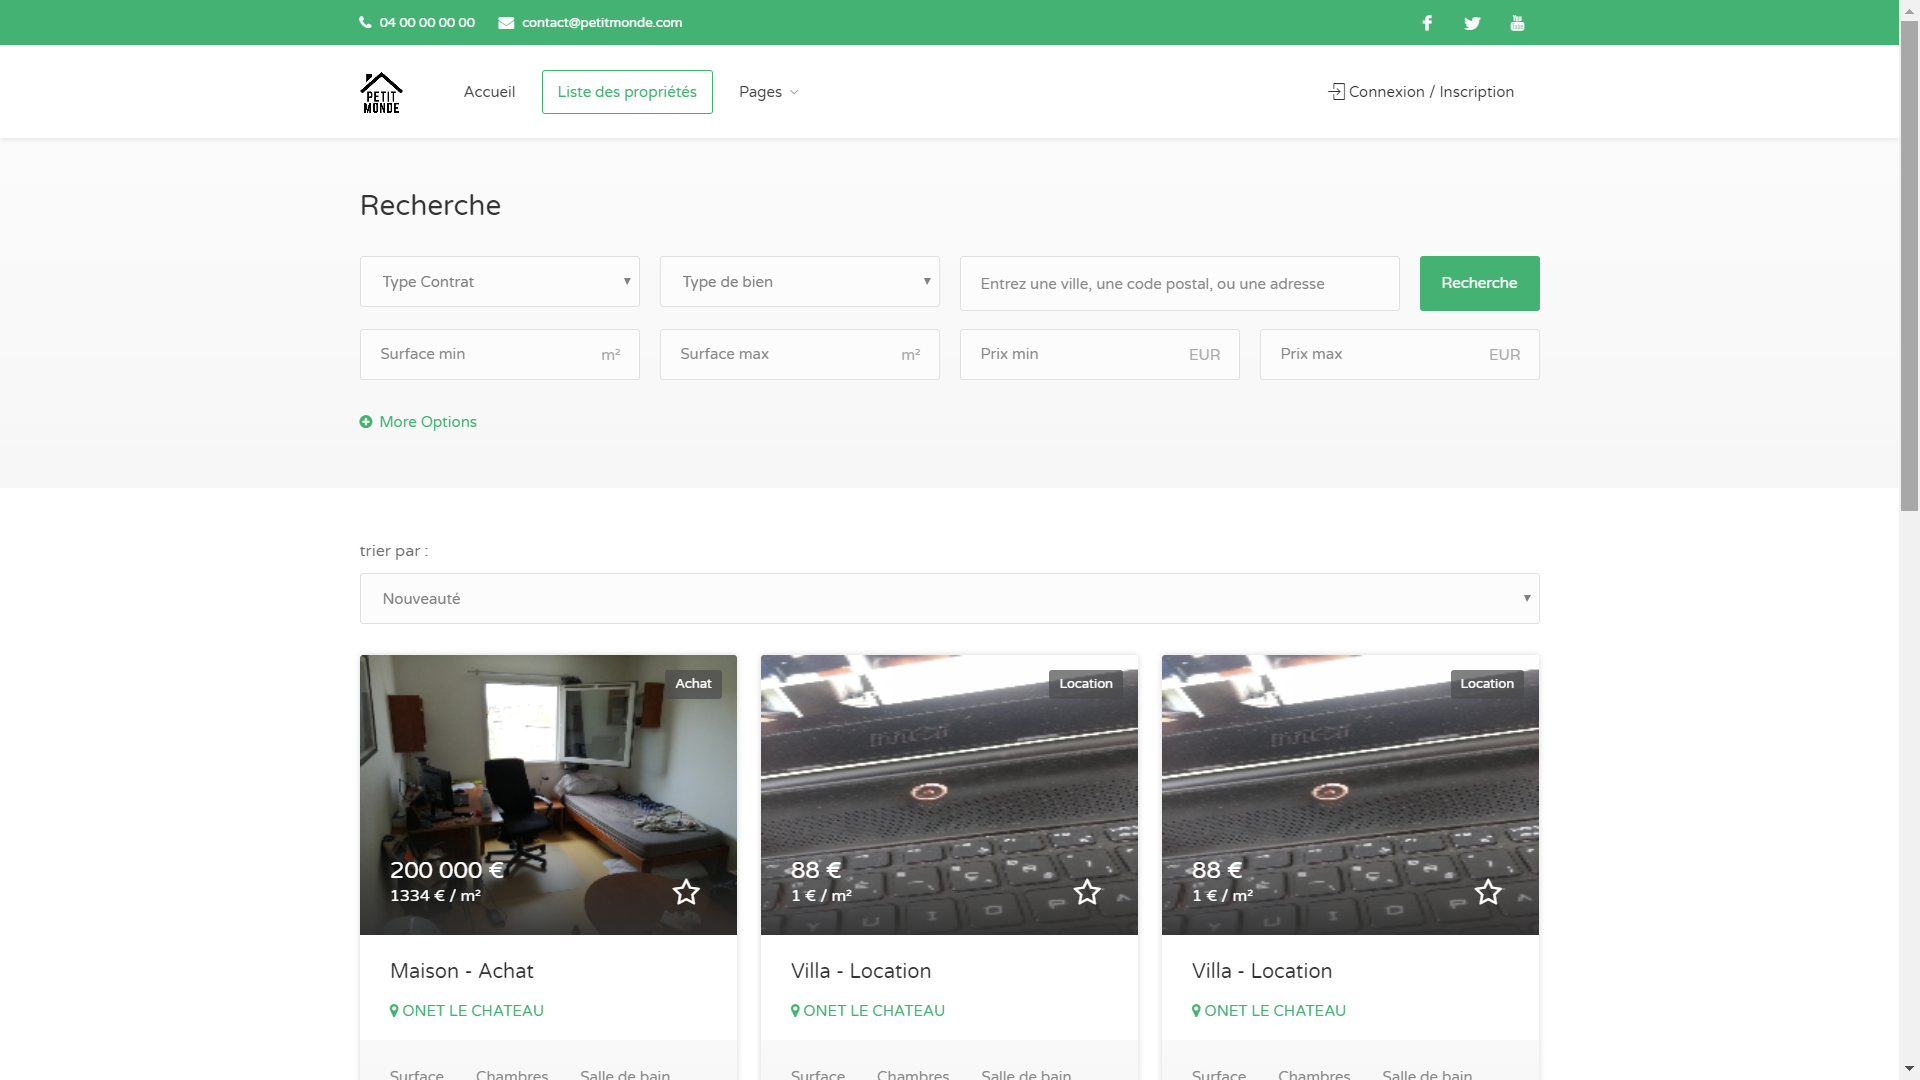Viewport: 1920px width, 1080px height.
Task: Click ONET LE CHATEAU under Maison - Achat
Action: [x=473, y=1011]
